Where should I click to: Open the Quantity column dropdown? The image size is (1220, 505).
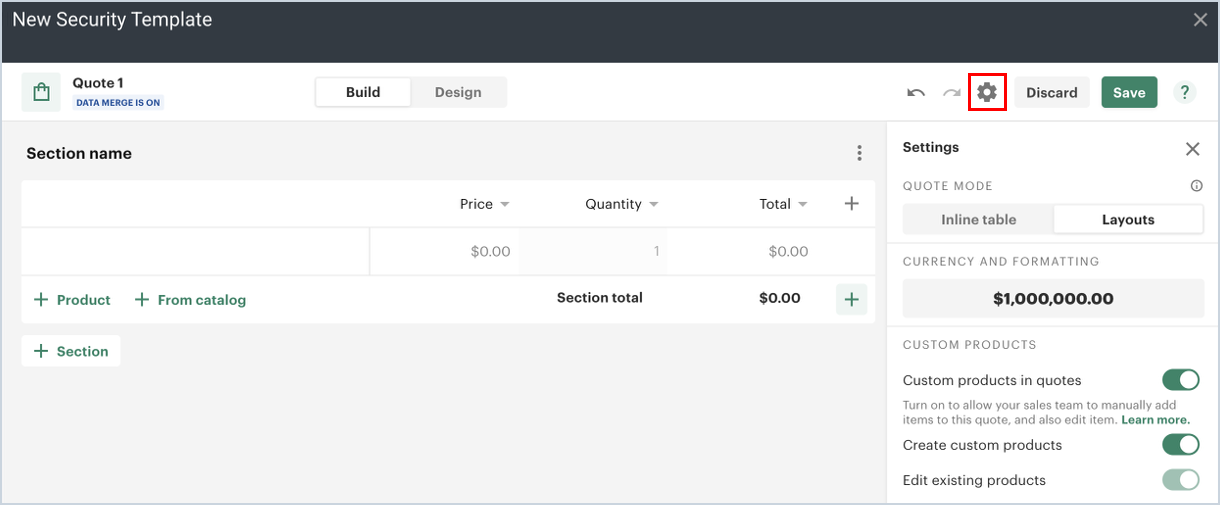coord(654,205)
